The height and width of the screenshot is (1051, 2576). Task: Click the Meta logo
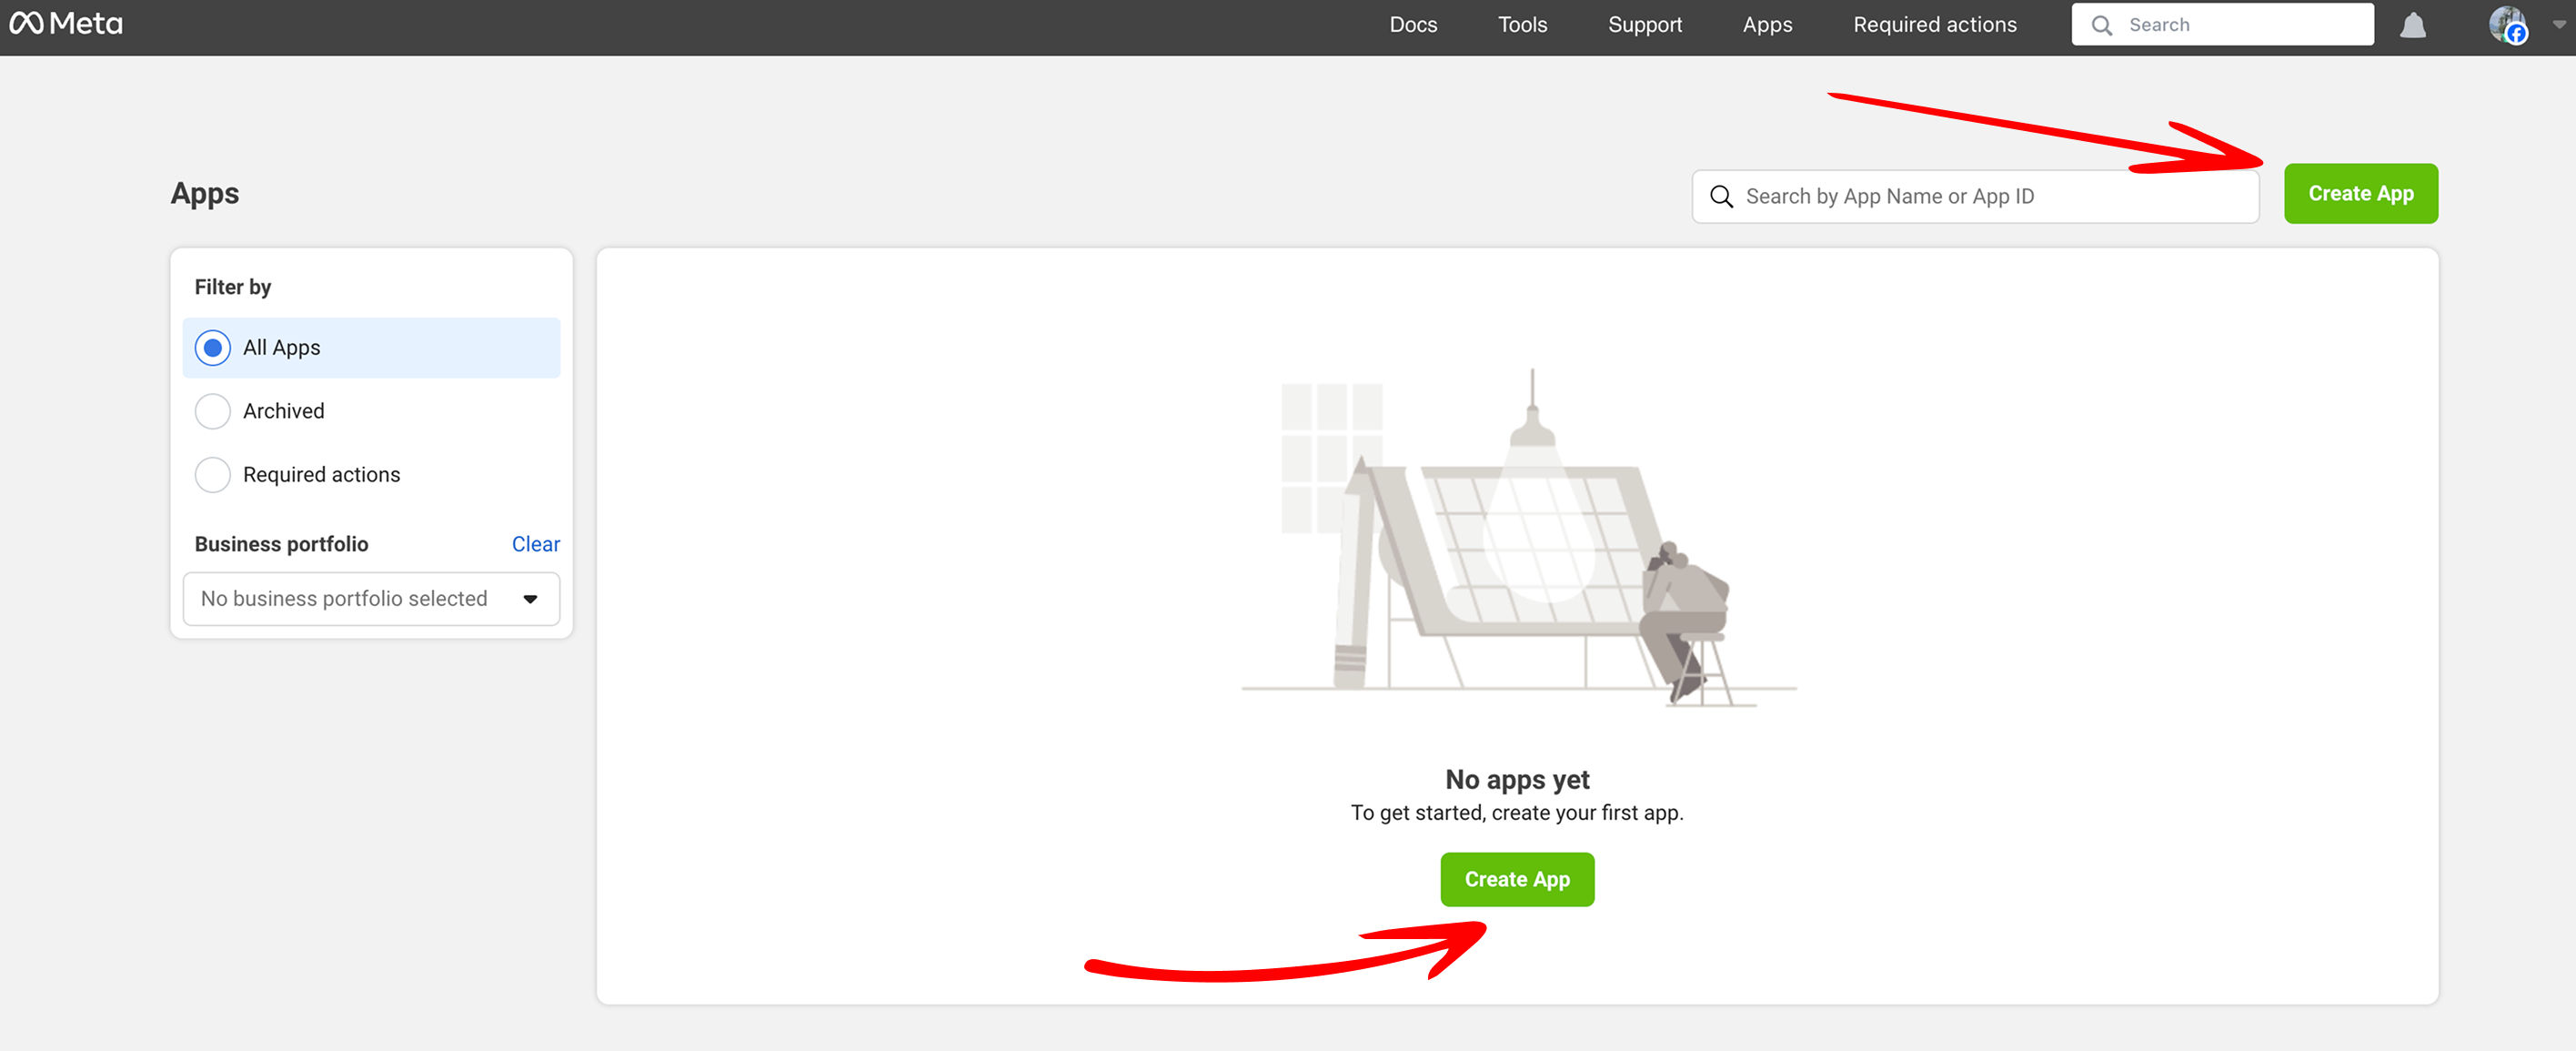click(66, 24)
